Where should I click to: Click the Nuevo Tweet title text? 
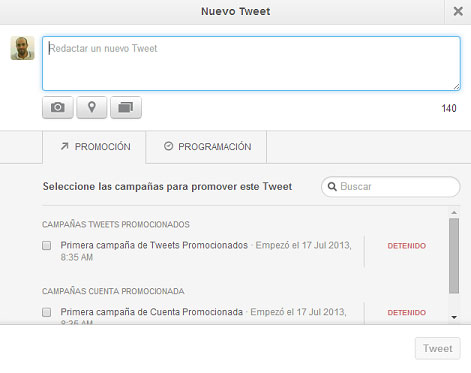pos(235,11)
